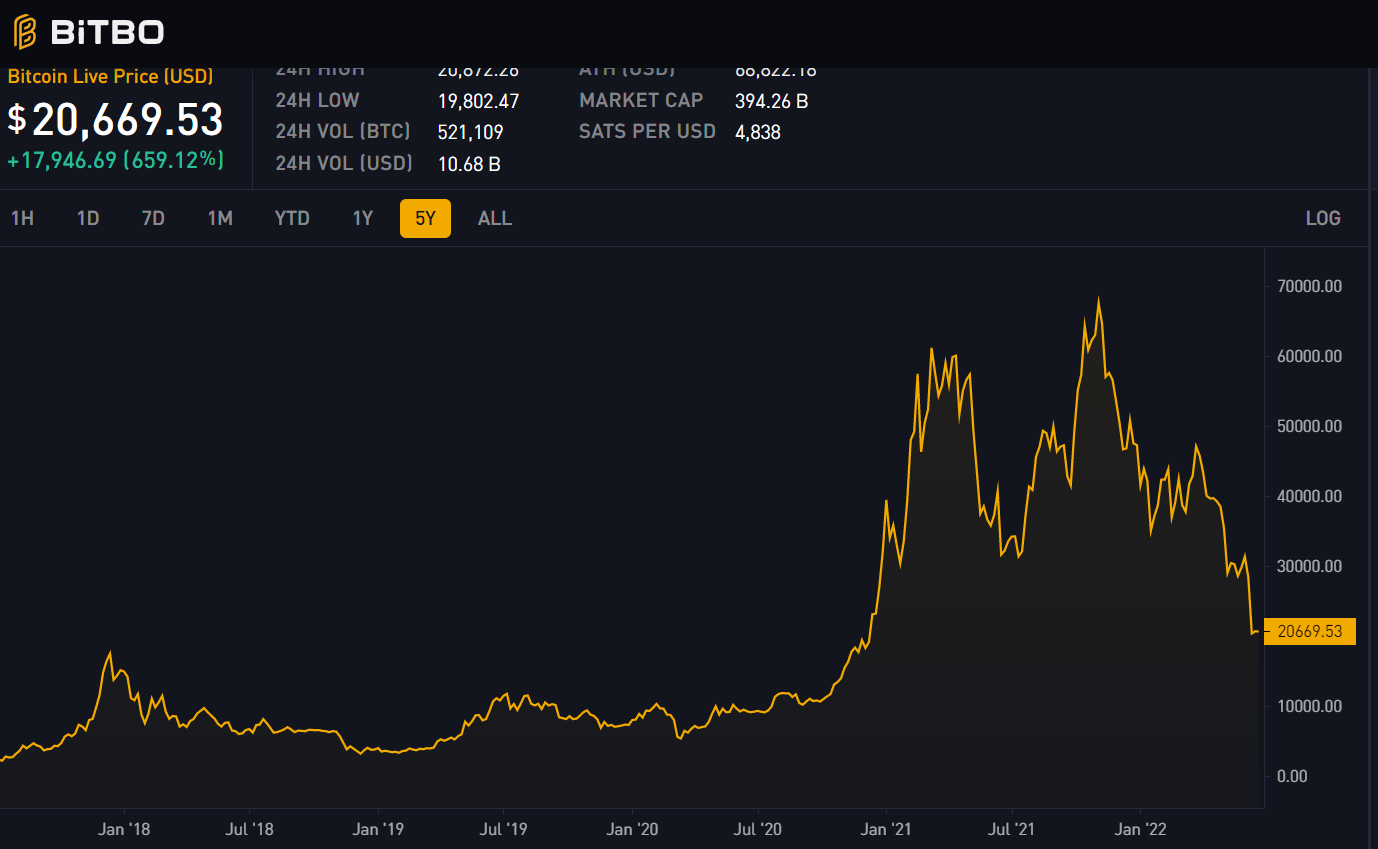Click the Jul '21 date axis label
This screenshot has height=849, width=1378.
1011,829
